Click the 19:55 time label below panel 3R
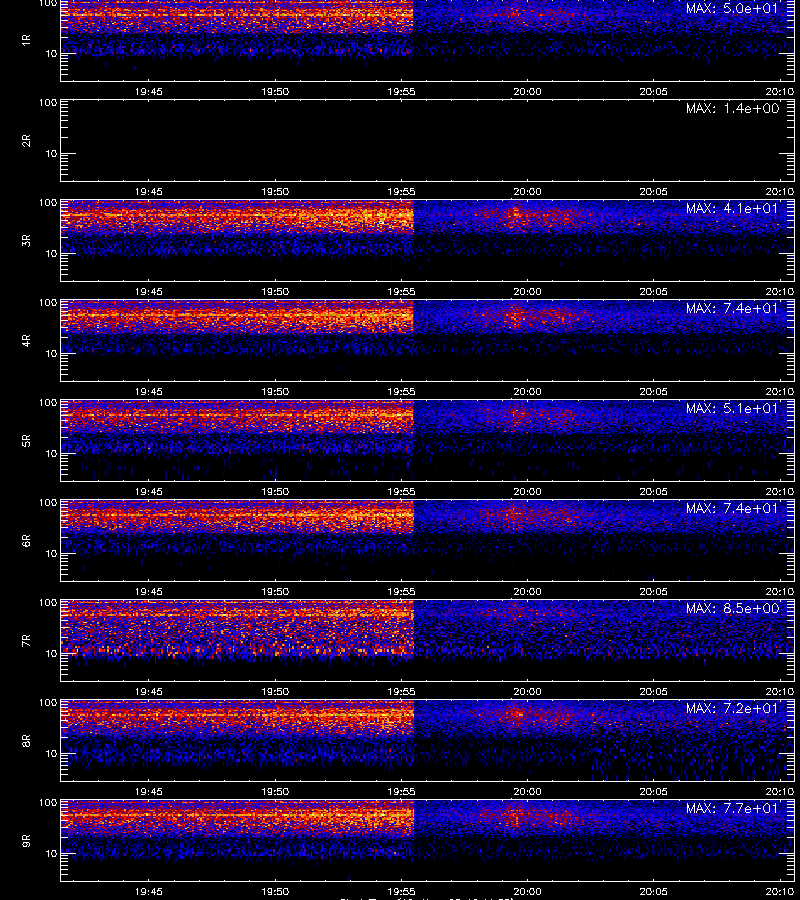This screenshot has width=800, height=900. coord(401,292)
